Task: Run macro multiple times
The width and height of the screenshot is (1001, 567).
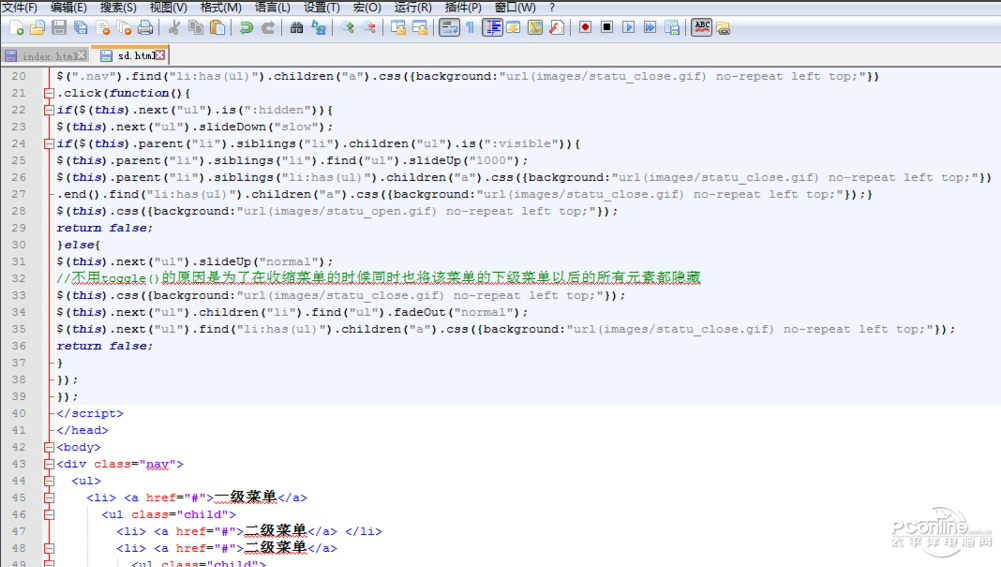Action: point(650,27)
